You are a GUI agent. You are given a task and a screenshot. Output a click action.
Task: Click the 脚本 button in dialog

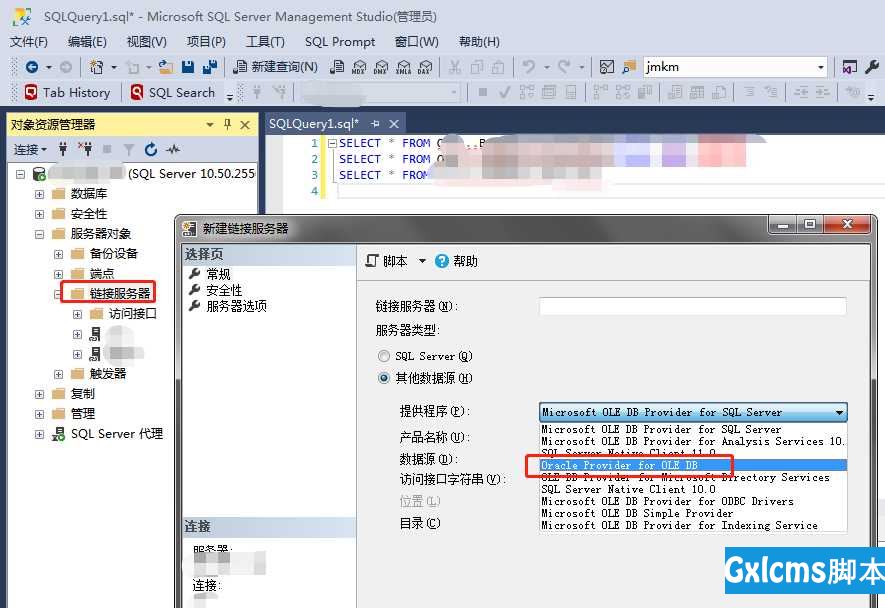click(387, 261)
